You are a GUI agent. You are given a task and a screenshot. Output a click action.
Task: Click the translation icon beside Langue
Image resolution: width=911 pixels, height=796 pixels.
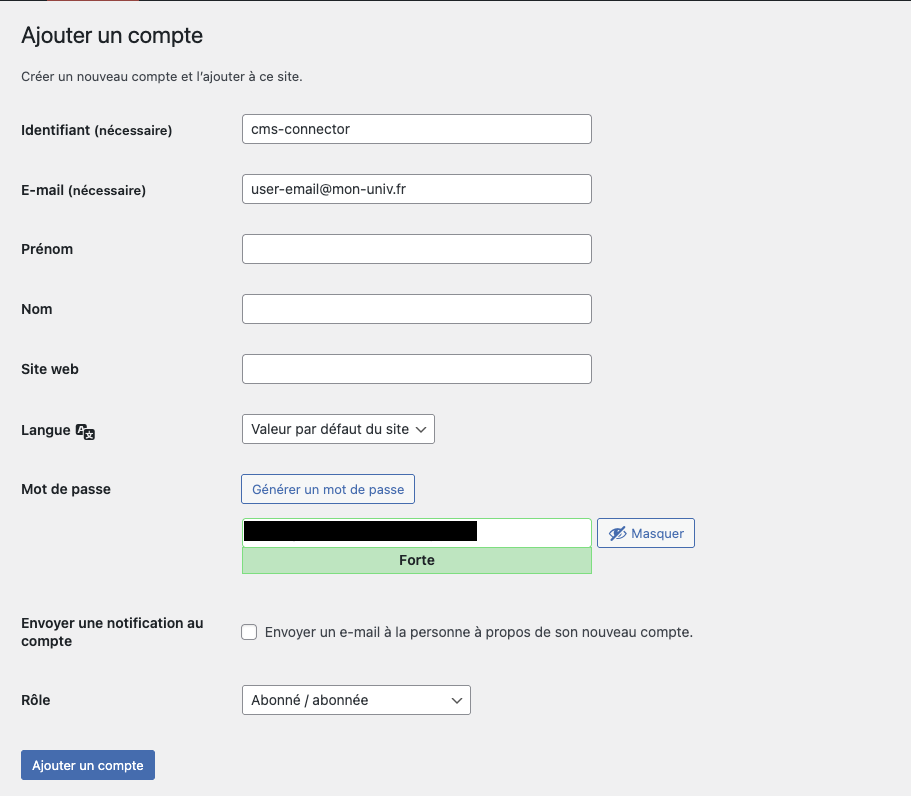click(x=86, y=431)
